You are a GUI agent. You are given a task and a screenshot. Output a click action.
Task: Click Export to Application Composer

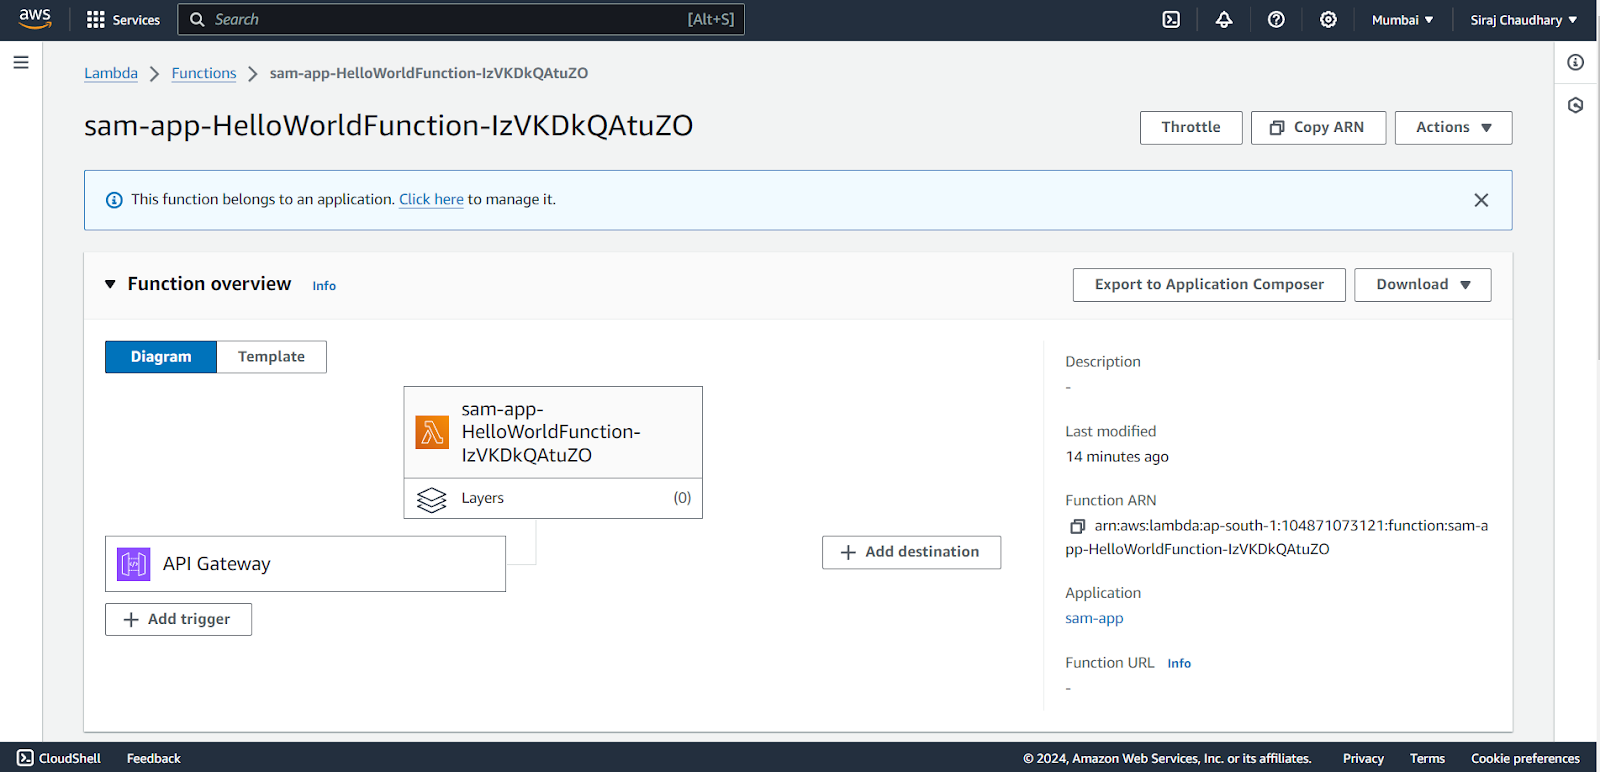coord(1209,285)
